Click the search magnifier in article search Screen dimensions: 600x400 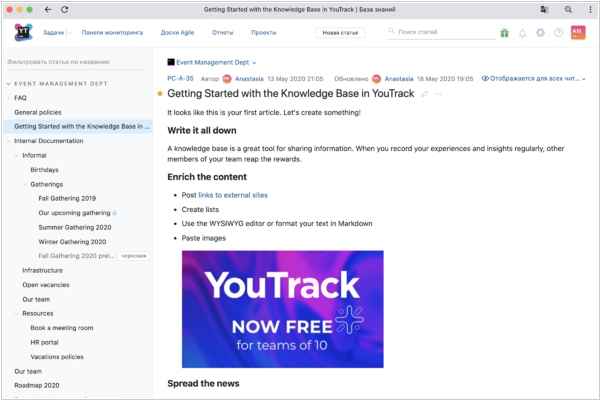[x=391, y=31]
